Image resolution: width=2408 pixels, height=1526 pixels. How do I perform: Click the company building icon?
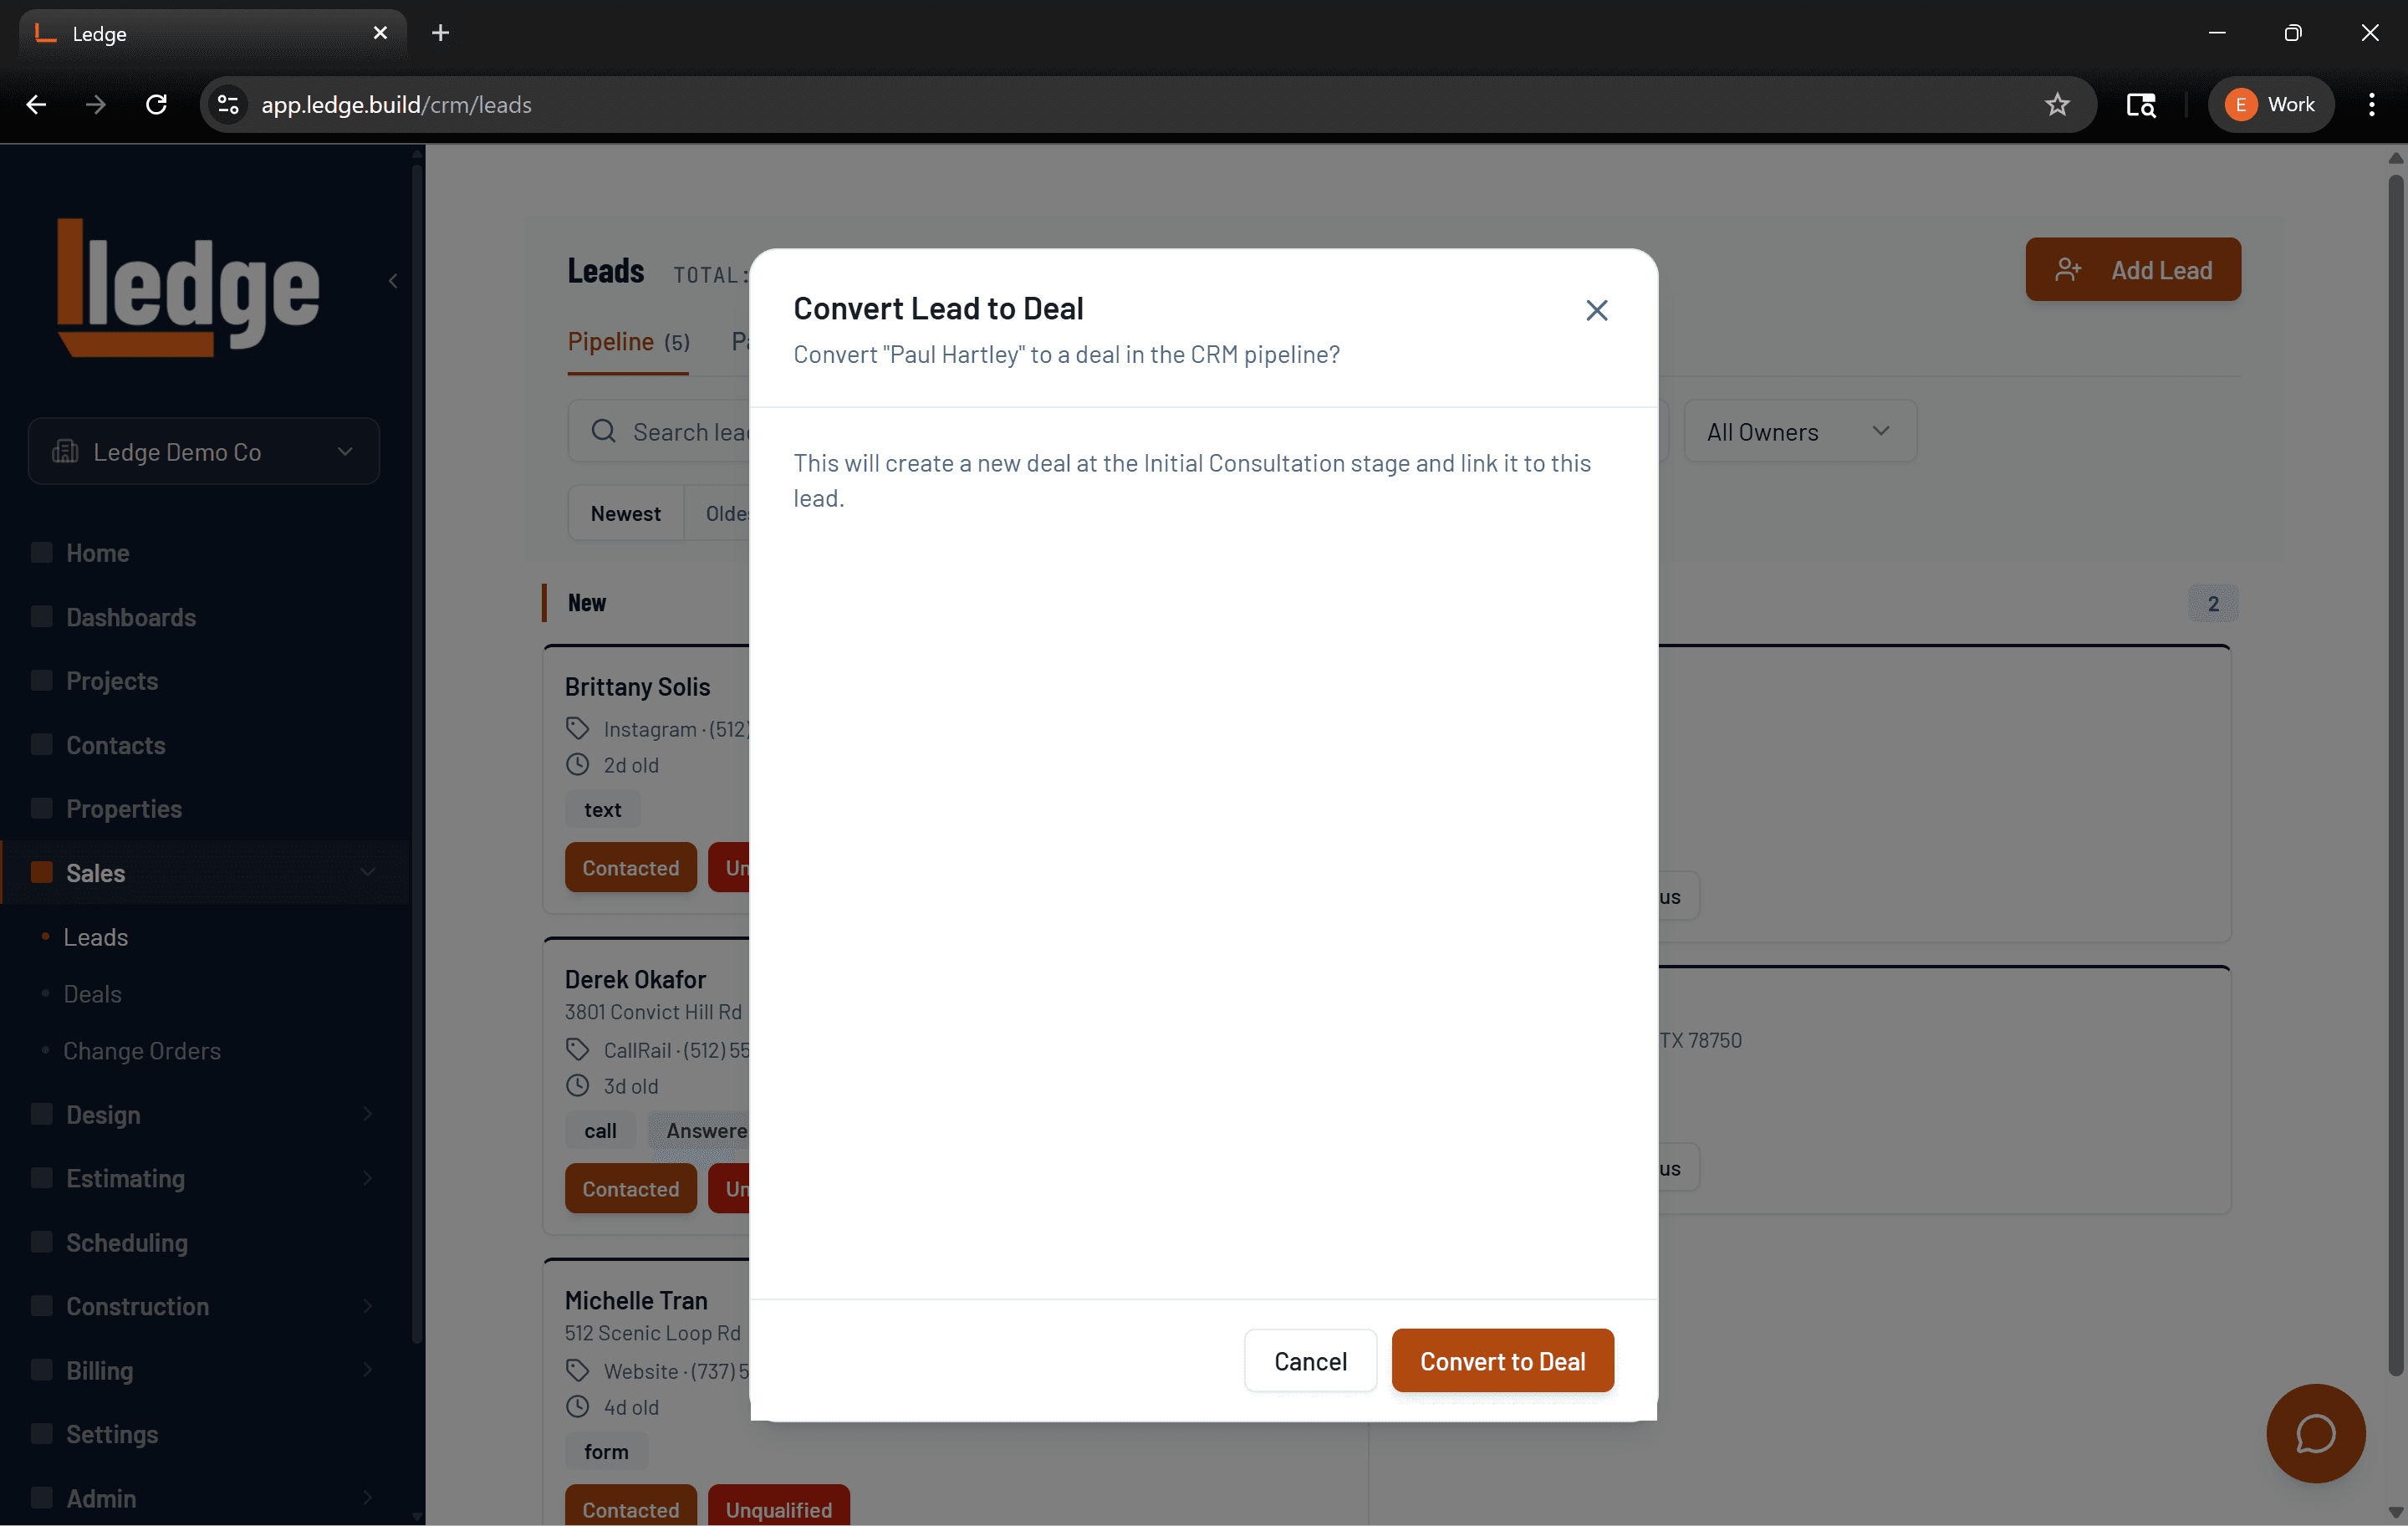coord(65,451)
